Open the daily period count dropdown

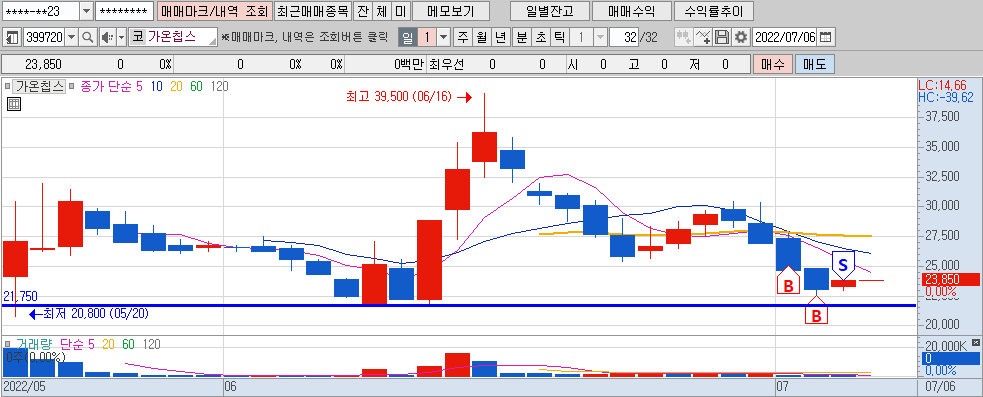click(x=444, y=37)
